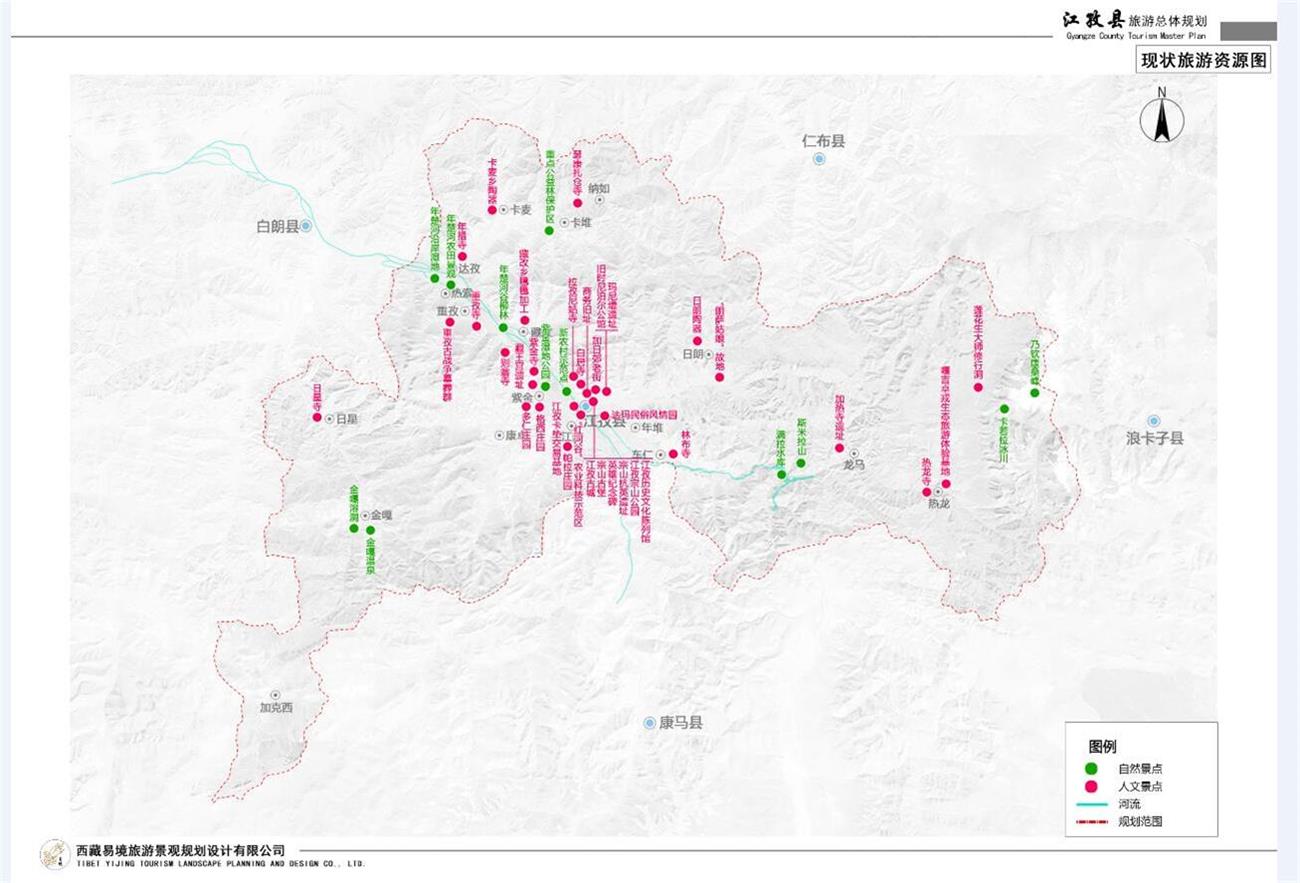The image size is (1300, 883).
Task: Click the 江孜县 calligraphy header title
Action: pyautogui.click(x=1093, y=19)
